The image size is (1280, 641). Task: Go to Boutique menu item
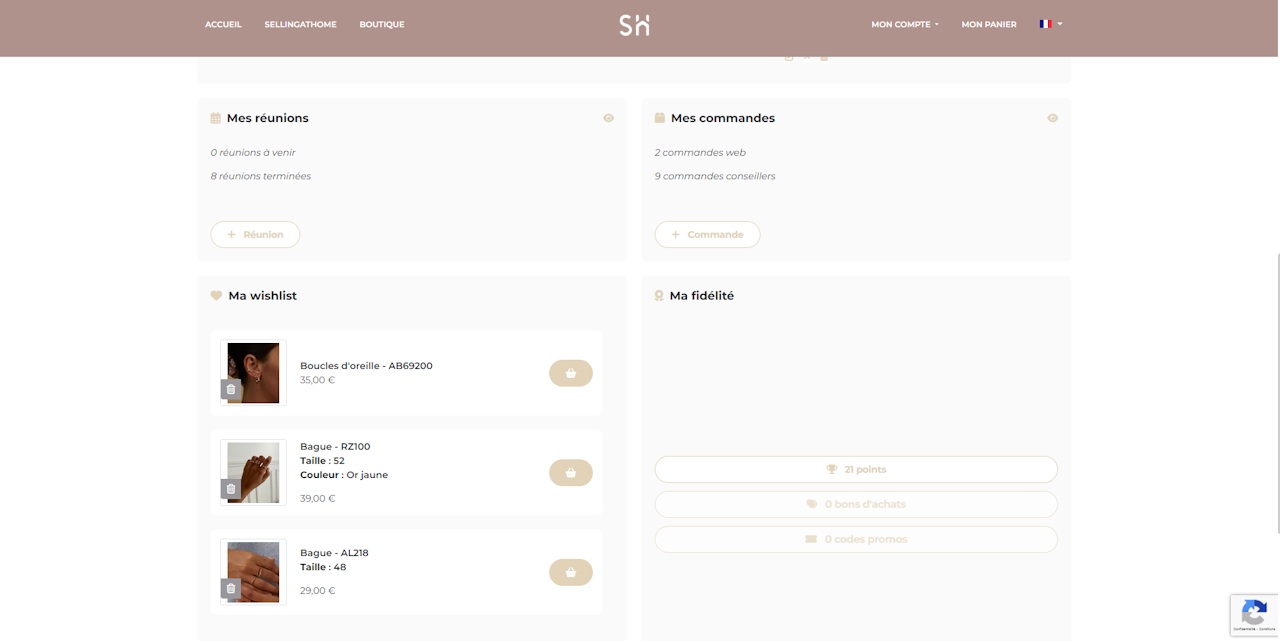pyautogui.click(x=382, y=25)
